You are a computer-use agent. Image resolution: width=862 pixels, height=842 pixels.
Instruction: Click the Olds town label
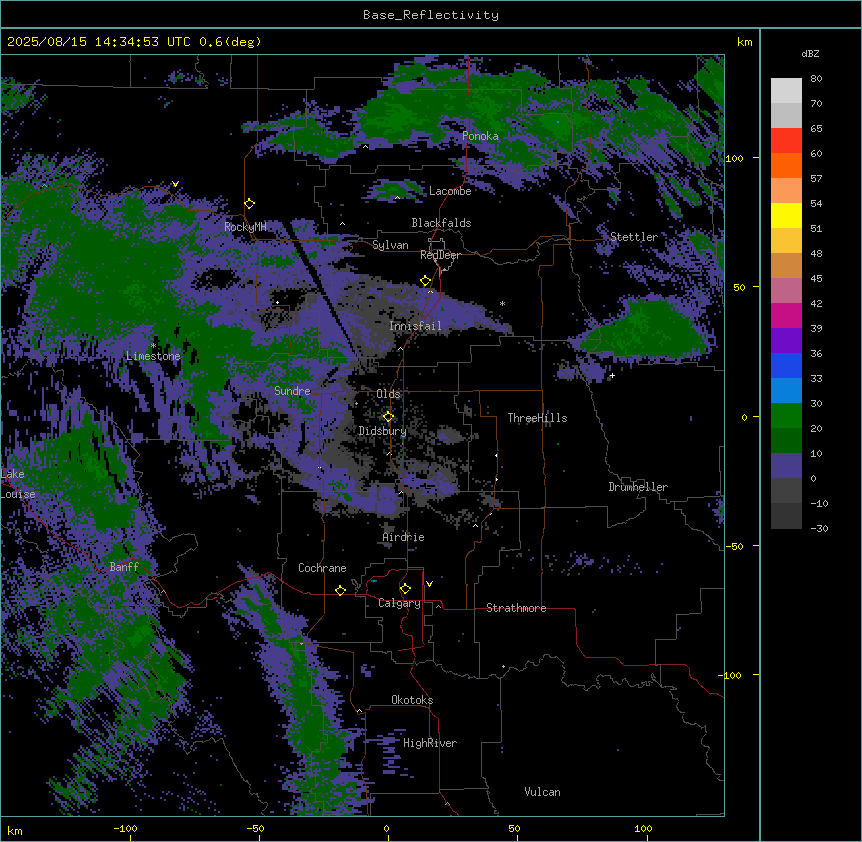tap(388, 394)
